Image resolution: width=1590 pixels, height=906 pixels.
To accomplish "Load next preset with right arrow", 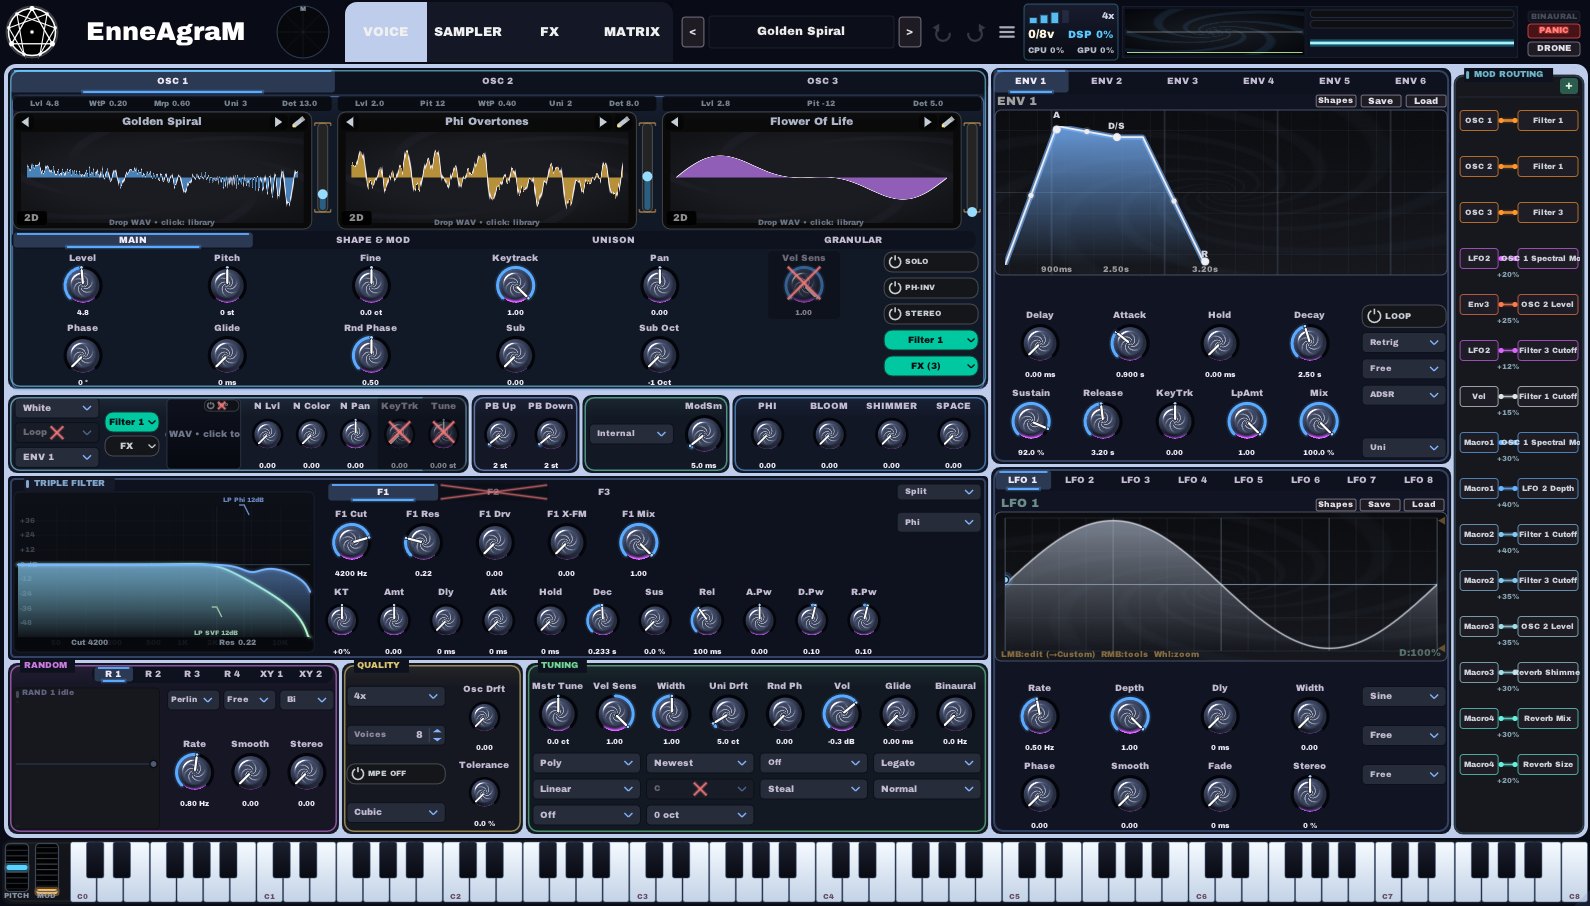I will (909, 32).
